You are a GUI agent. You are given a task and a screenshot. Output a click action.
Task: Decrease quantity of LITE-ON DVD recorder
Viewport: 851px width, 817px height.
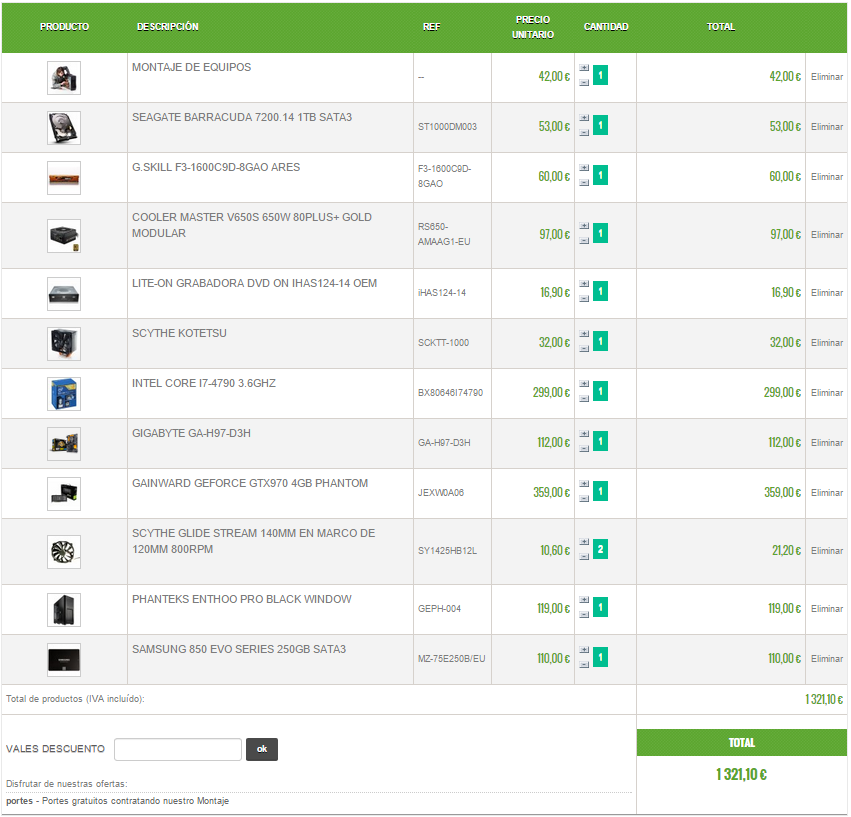(x=584, y=299)
